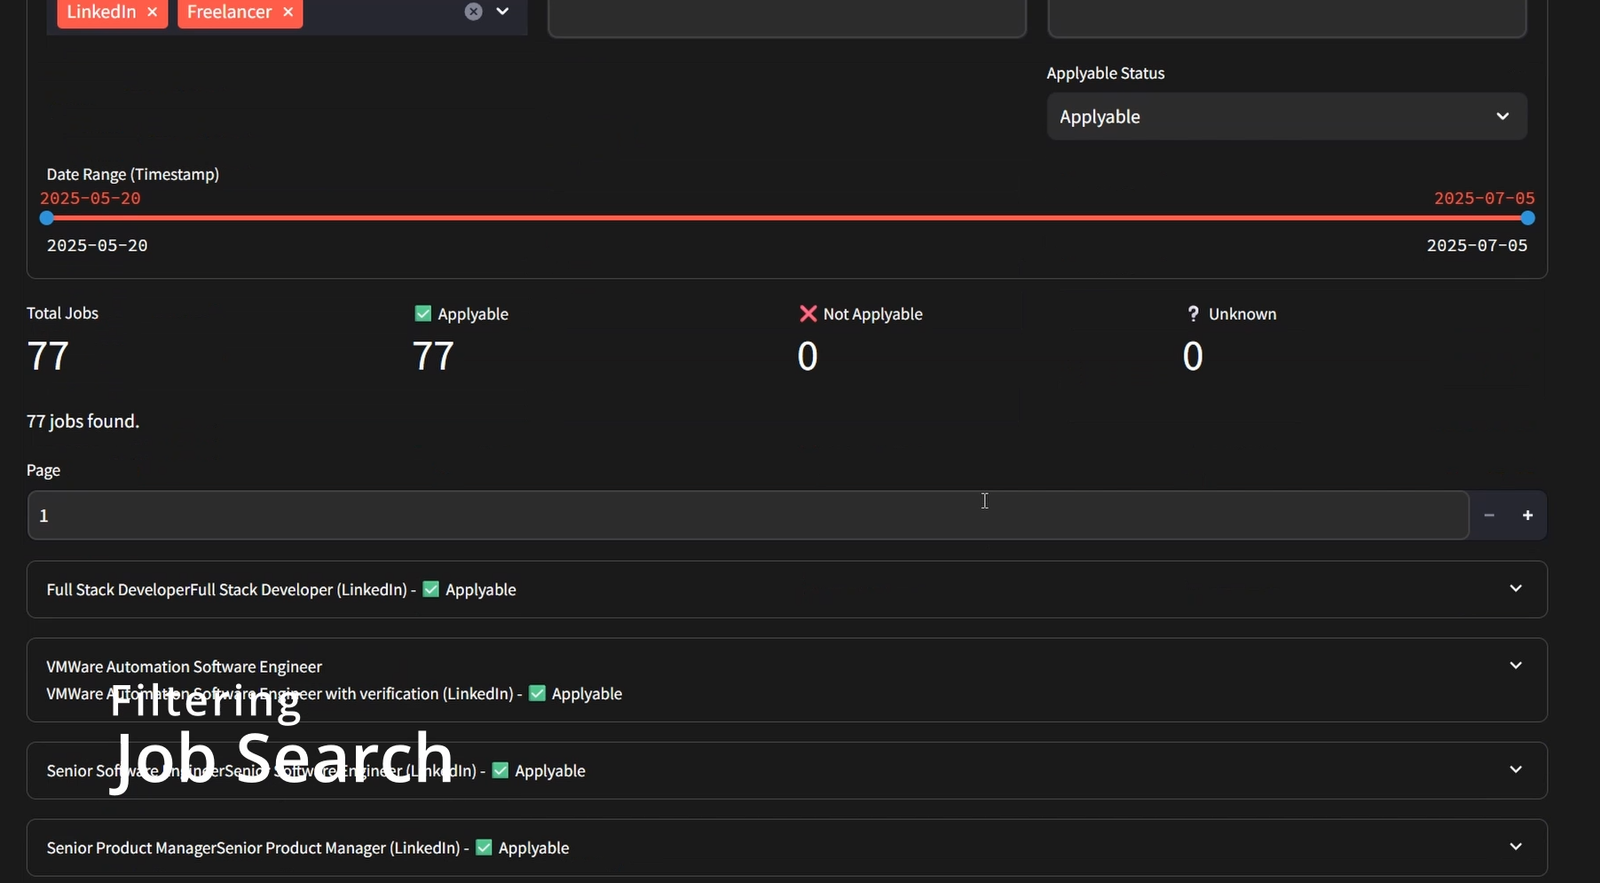The width and height of the screenshot is (1600, 883).
Task: Remove the Freelancer tag from filter
Action: (288, 12)
